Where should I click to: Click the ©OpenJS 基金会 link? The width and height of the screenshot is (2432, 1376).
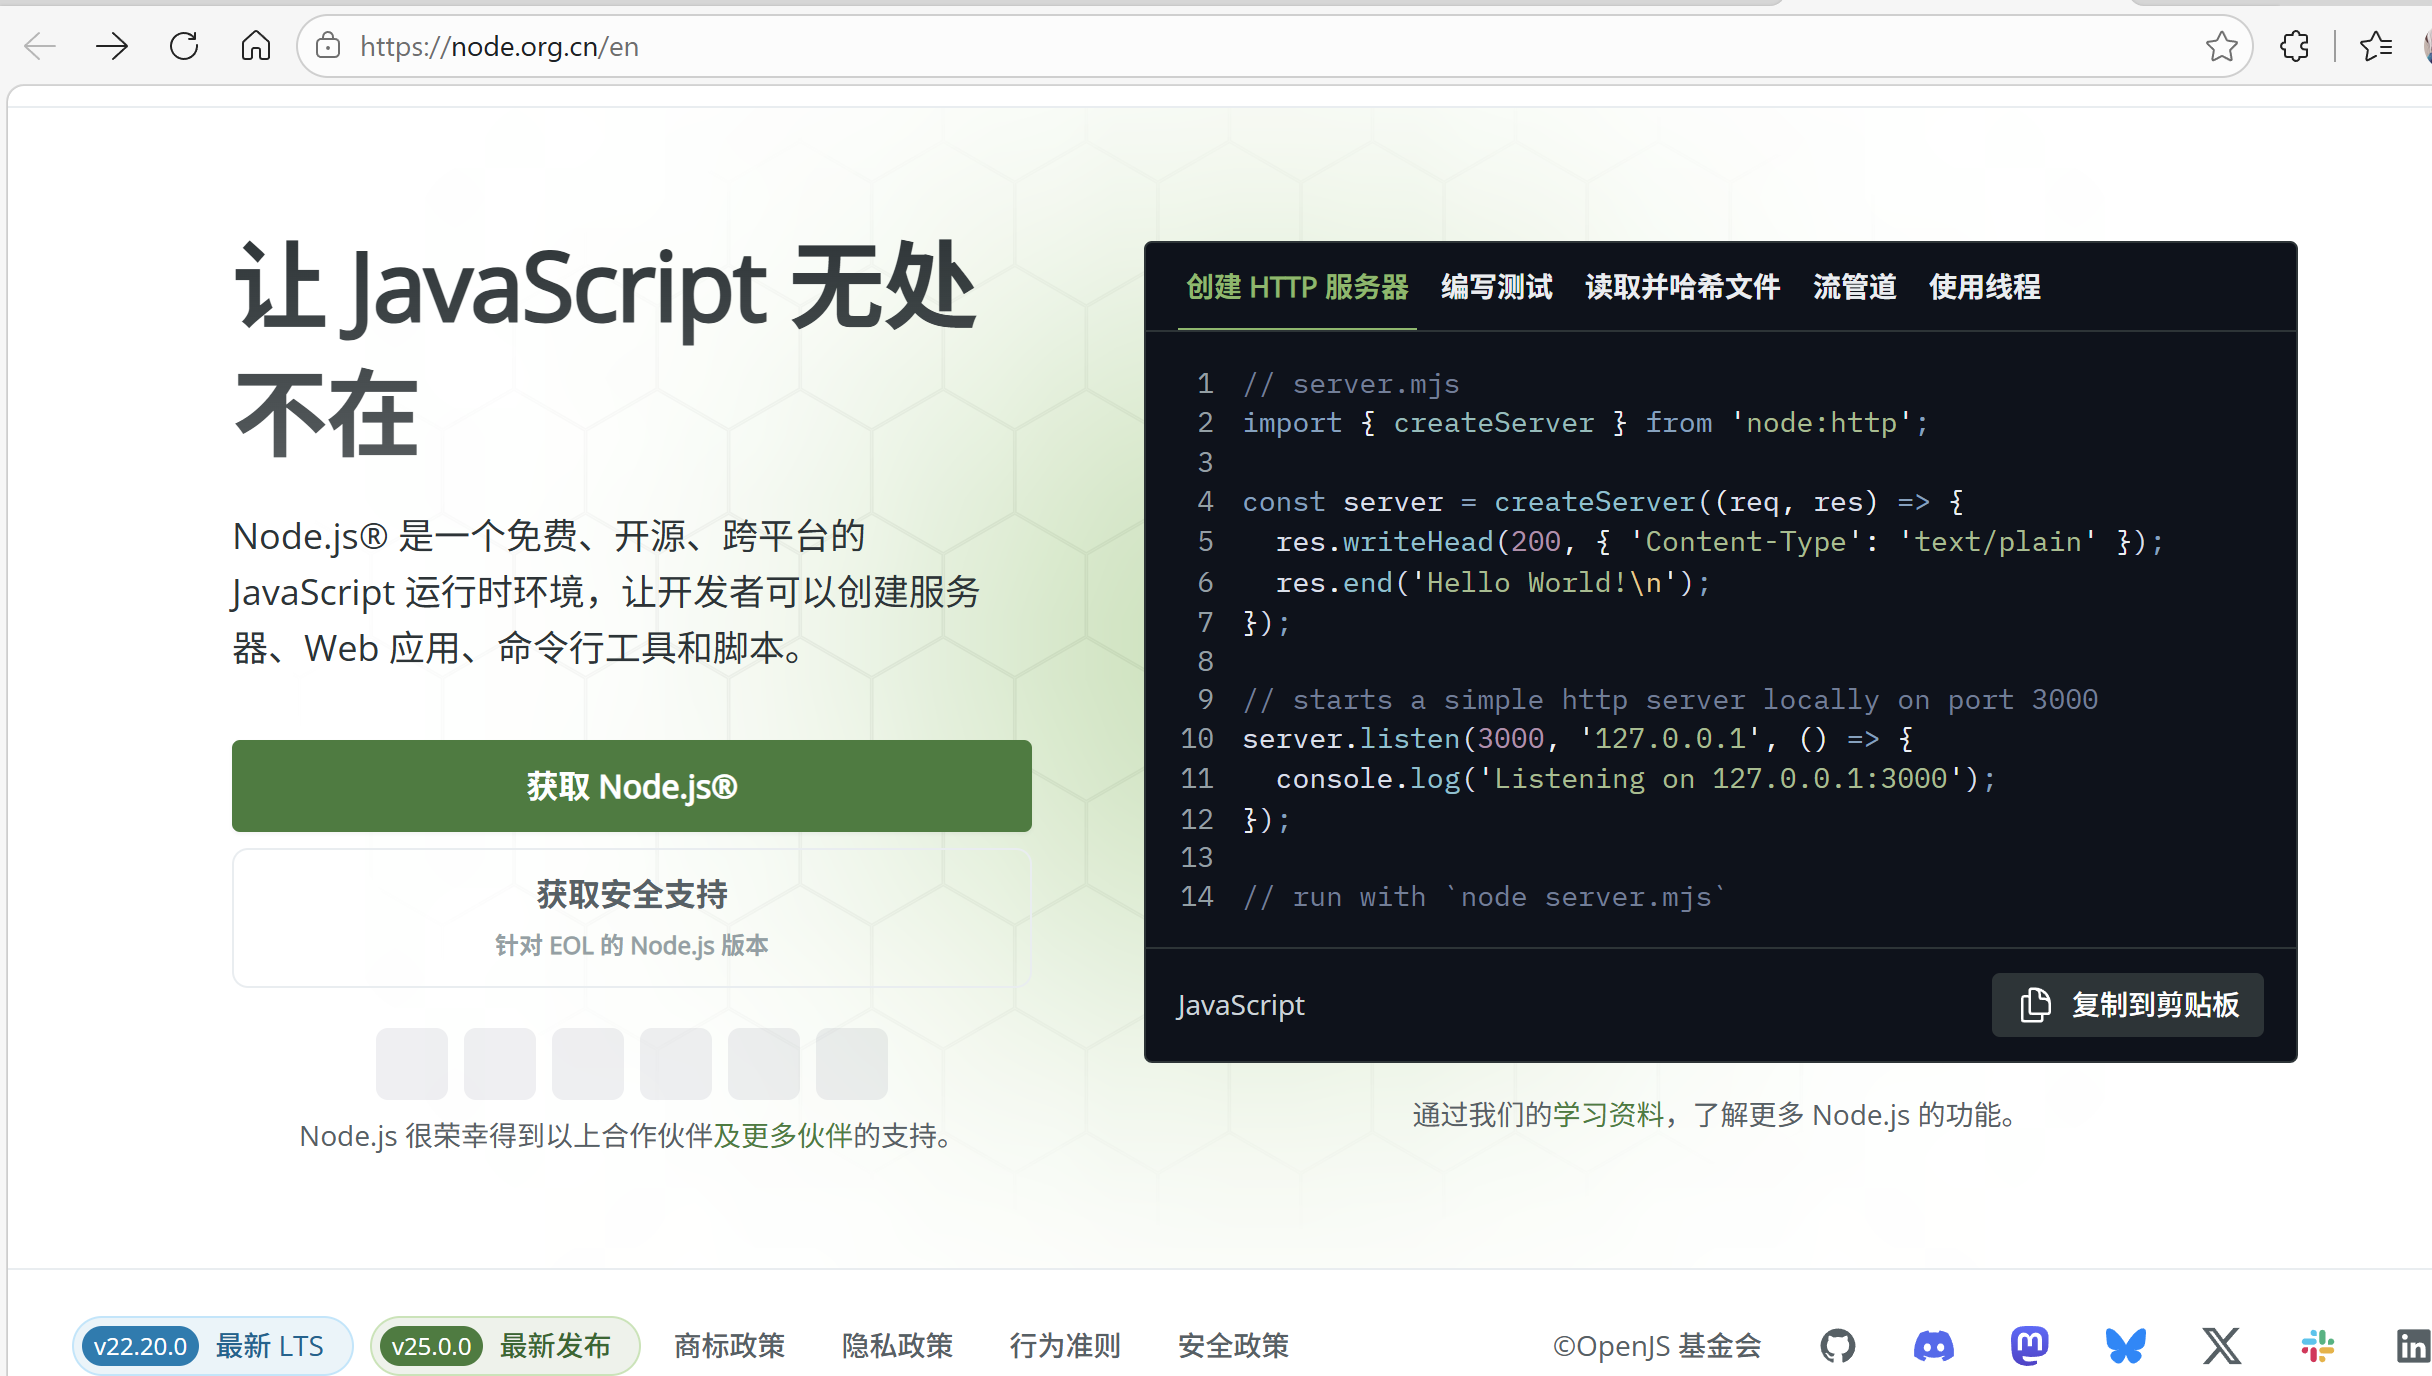[x=1657, y=1346]
